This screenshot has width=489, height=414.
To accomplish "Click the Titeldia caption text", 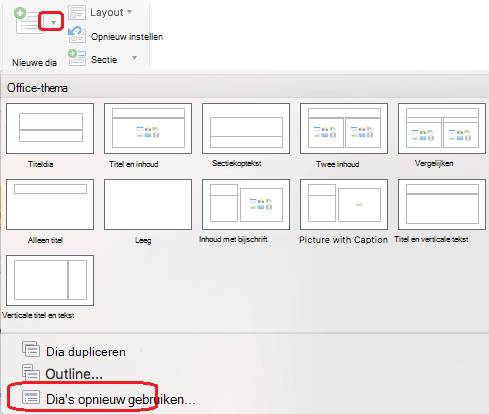I will (x=41, y=164).
